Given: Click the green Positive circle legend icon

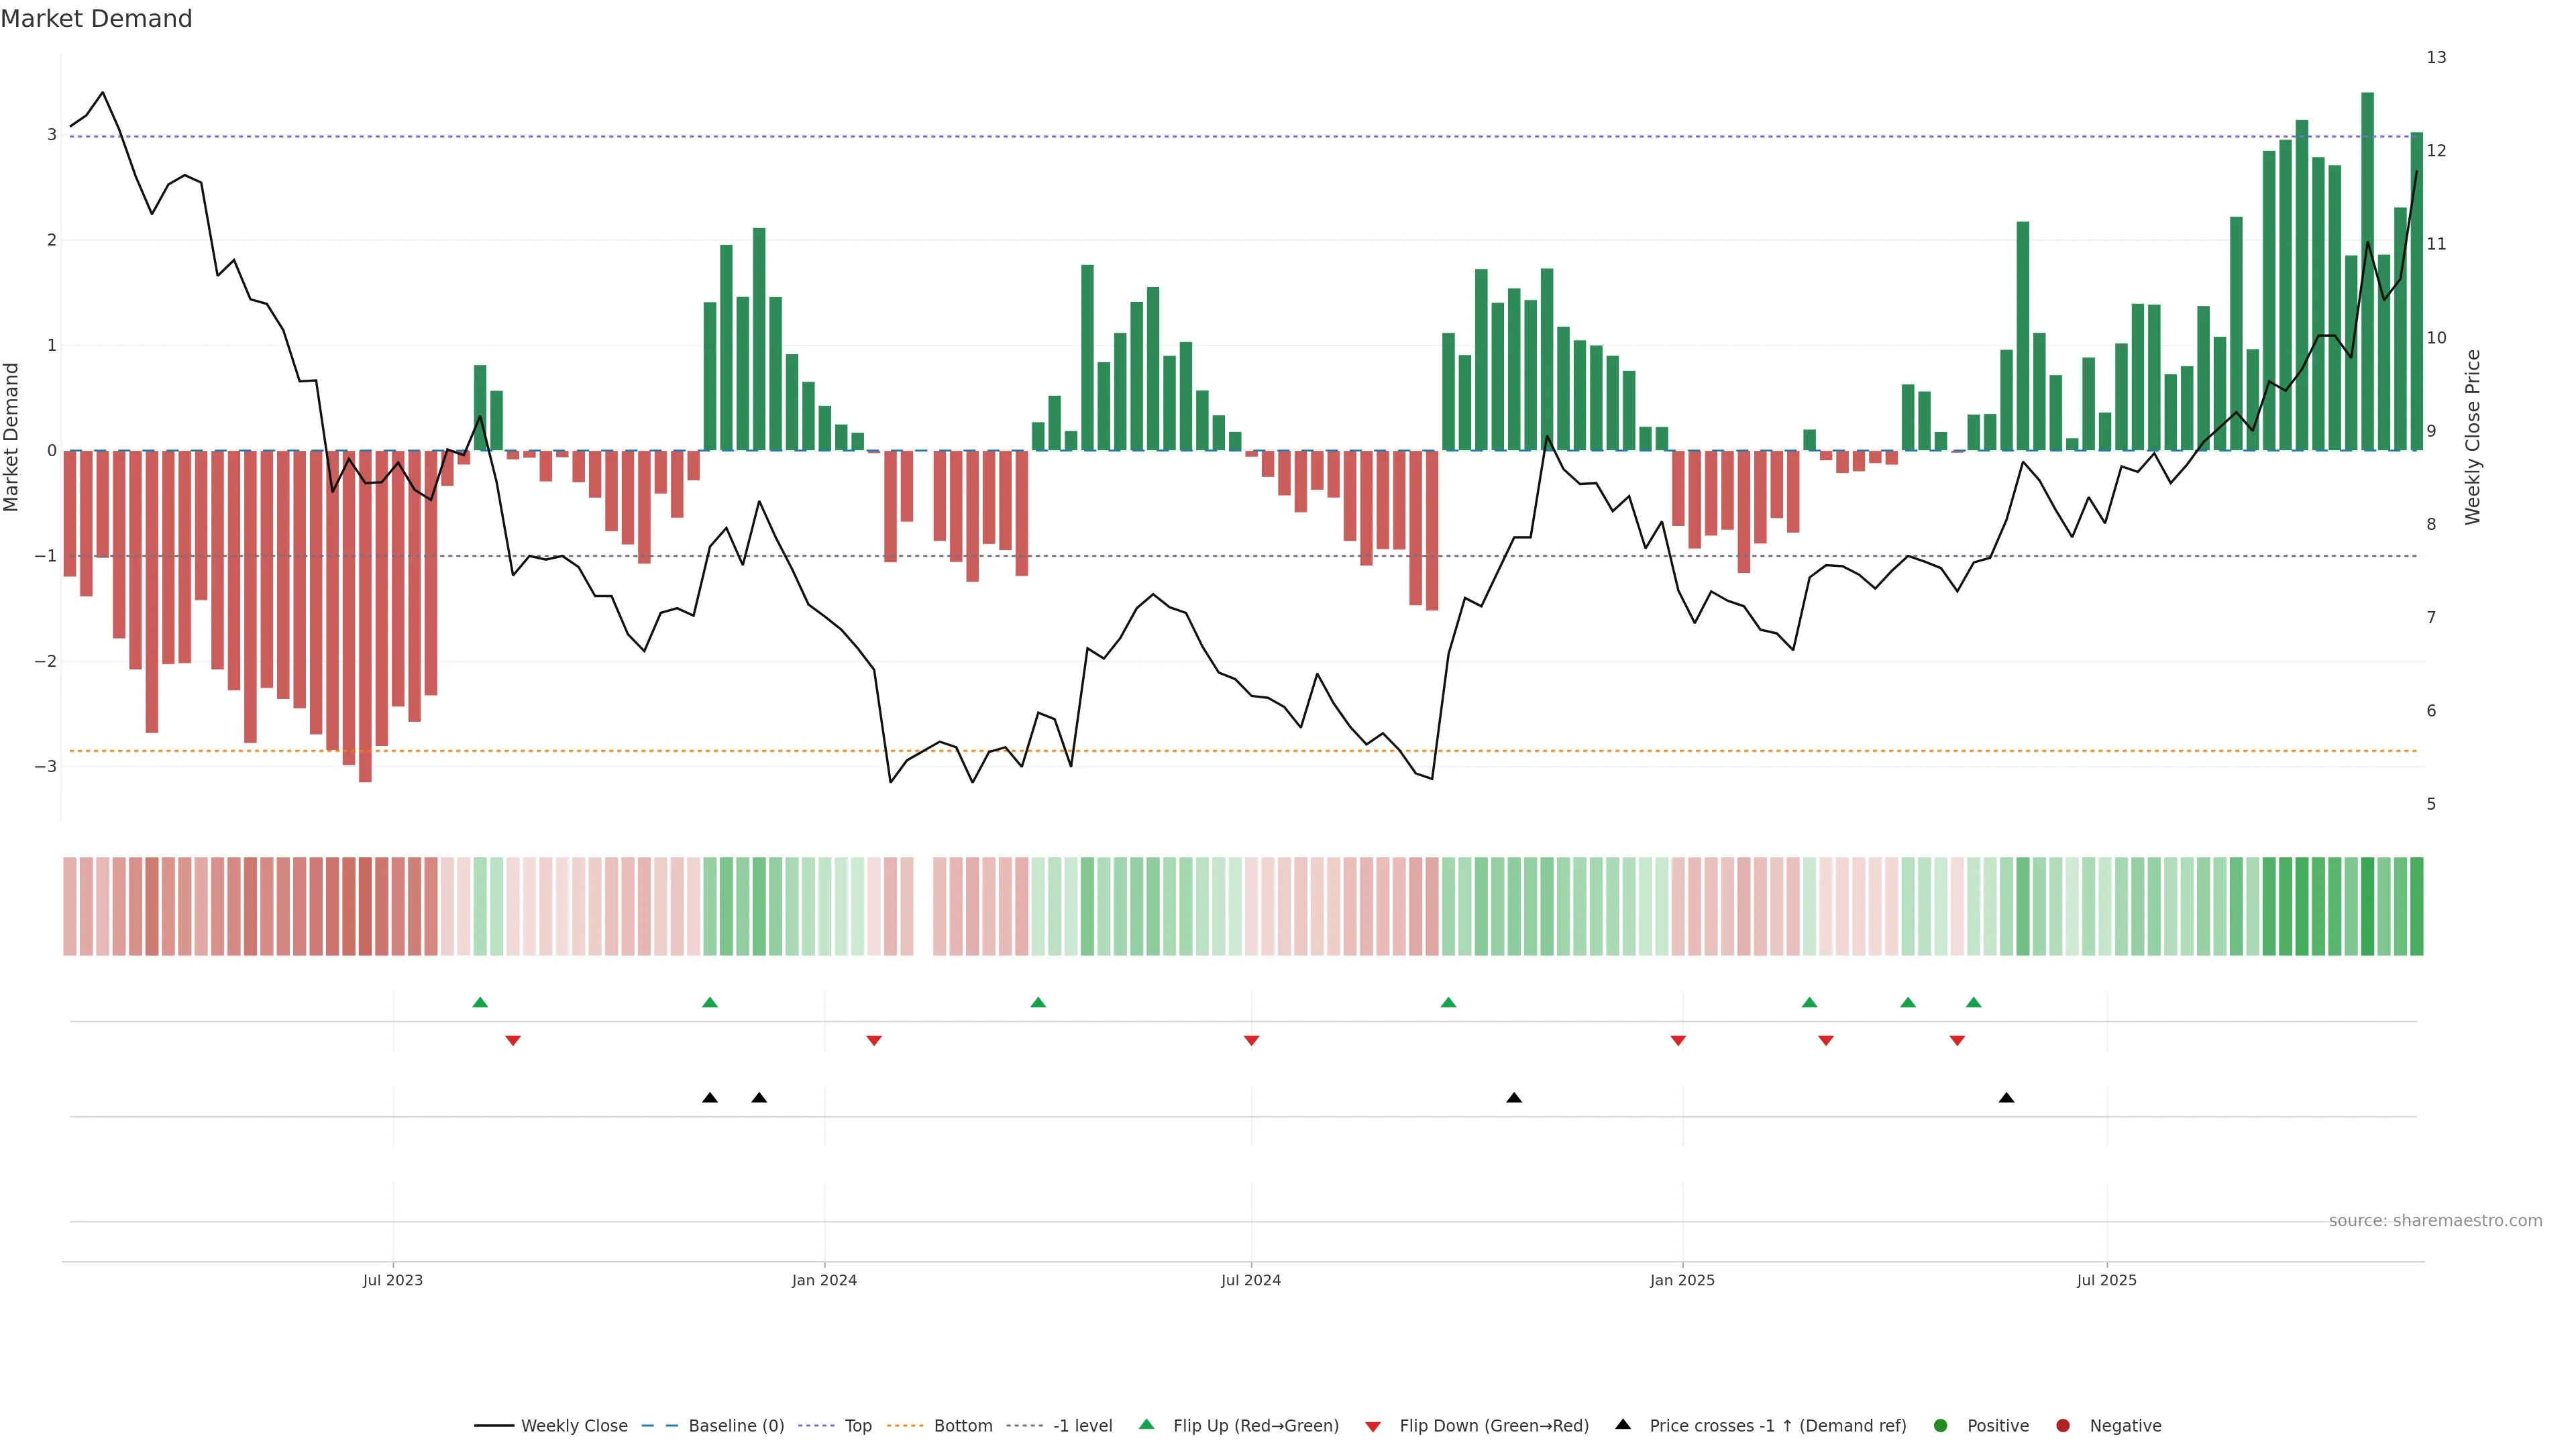Looking at the screenshot, I should click(x=1941, y=1425).
